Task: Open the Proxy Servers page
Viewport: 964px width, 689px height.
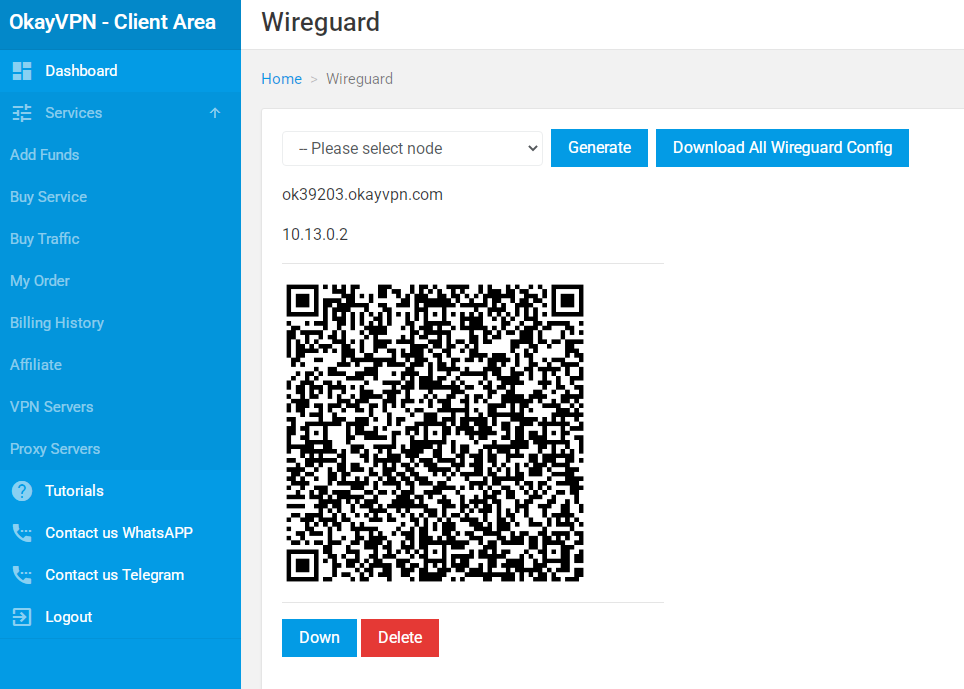Action: click(x=53, y=448)
